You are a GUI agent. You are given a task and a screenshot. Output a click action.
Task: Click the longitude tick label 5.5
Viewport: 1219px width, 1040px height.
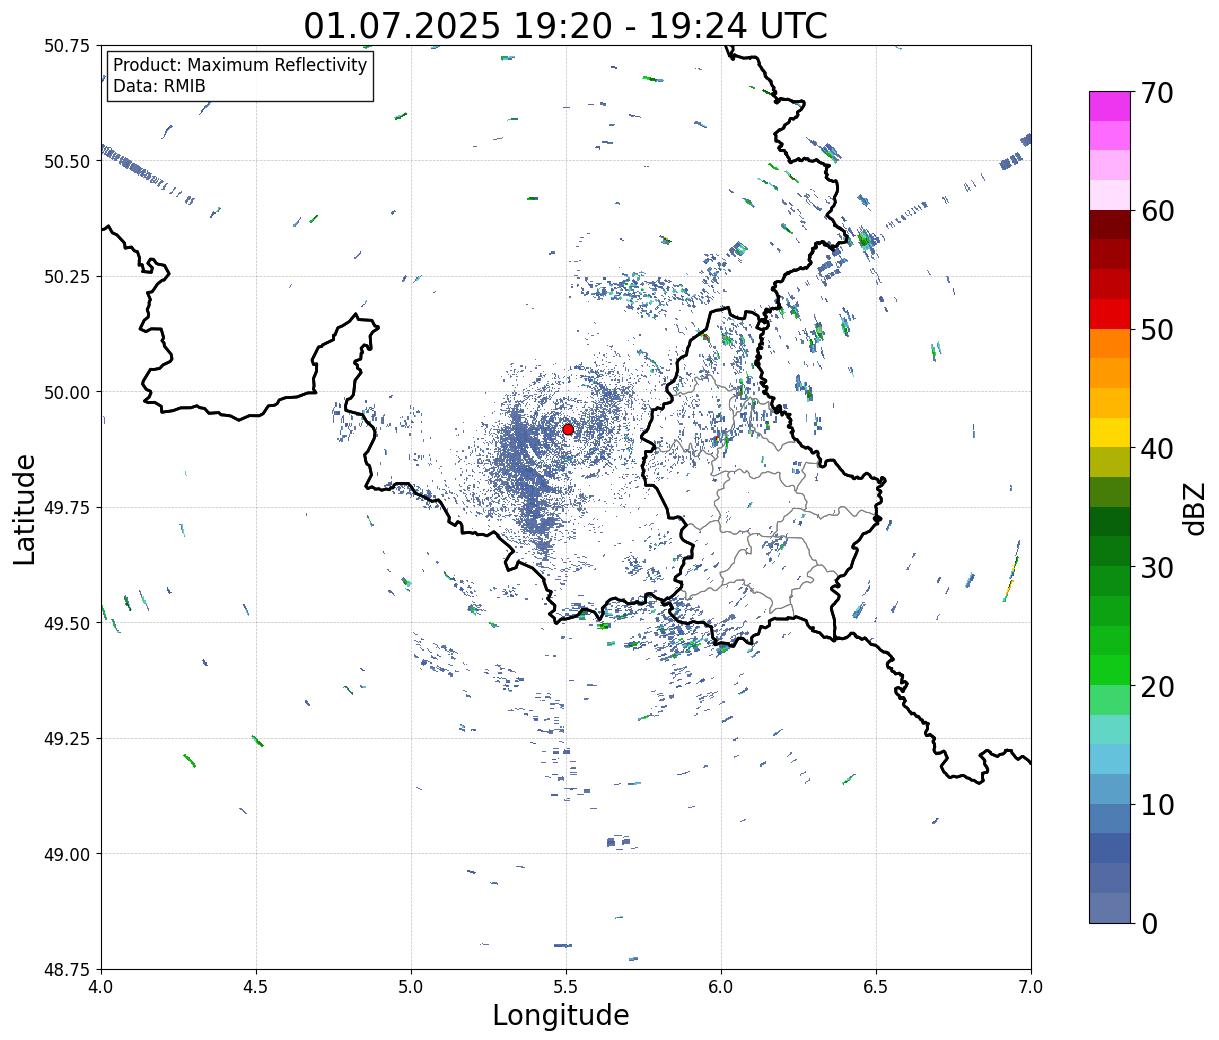tap(566, 986)
